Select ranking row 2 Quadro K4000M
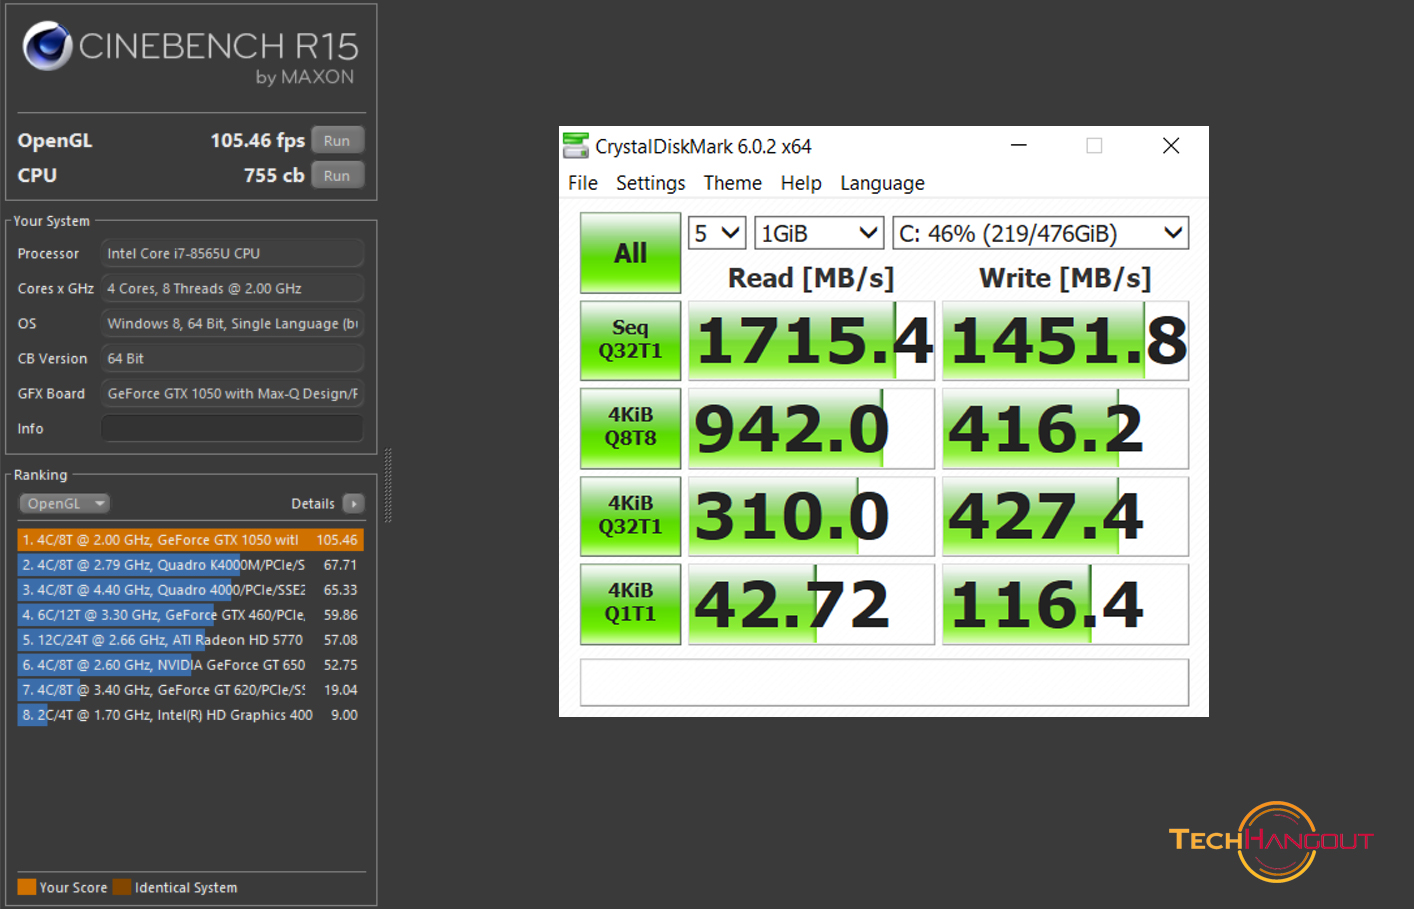Image resolution: width=1414 pixels, height=909 pixels. pos(190,565)
